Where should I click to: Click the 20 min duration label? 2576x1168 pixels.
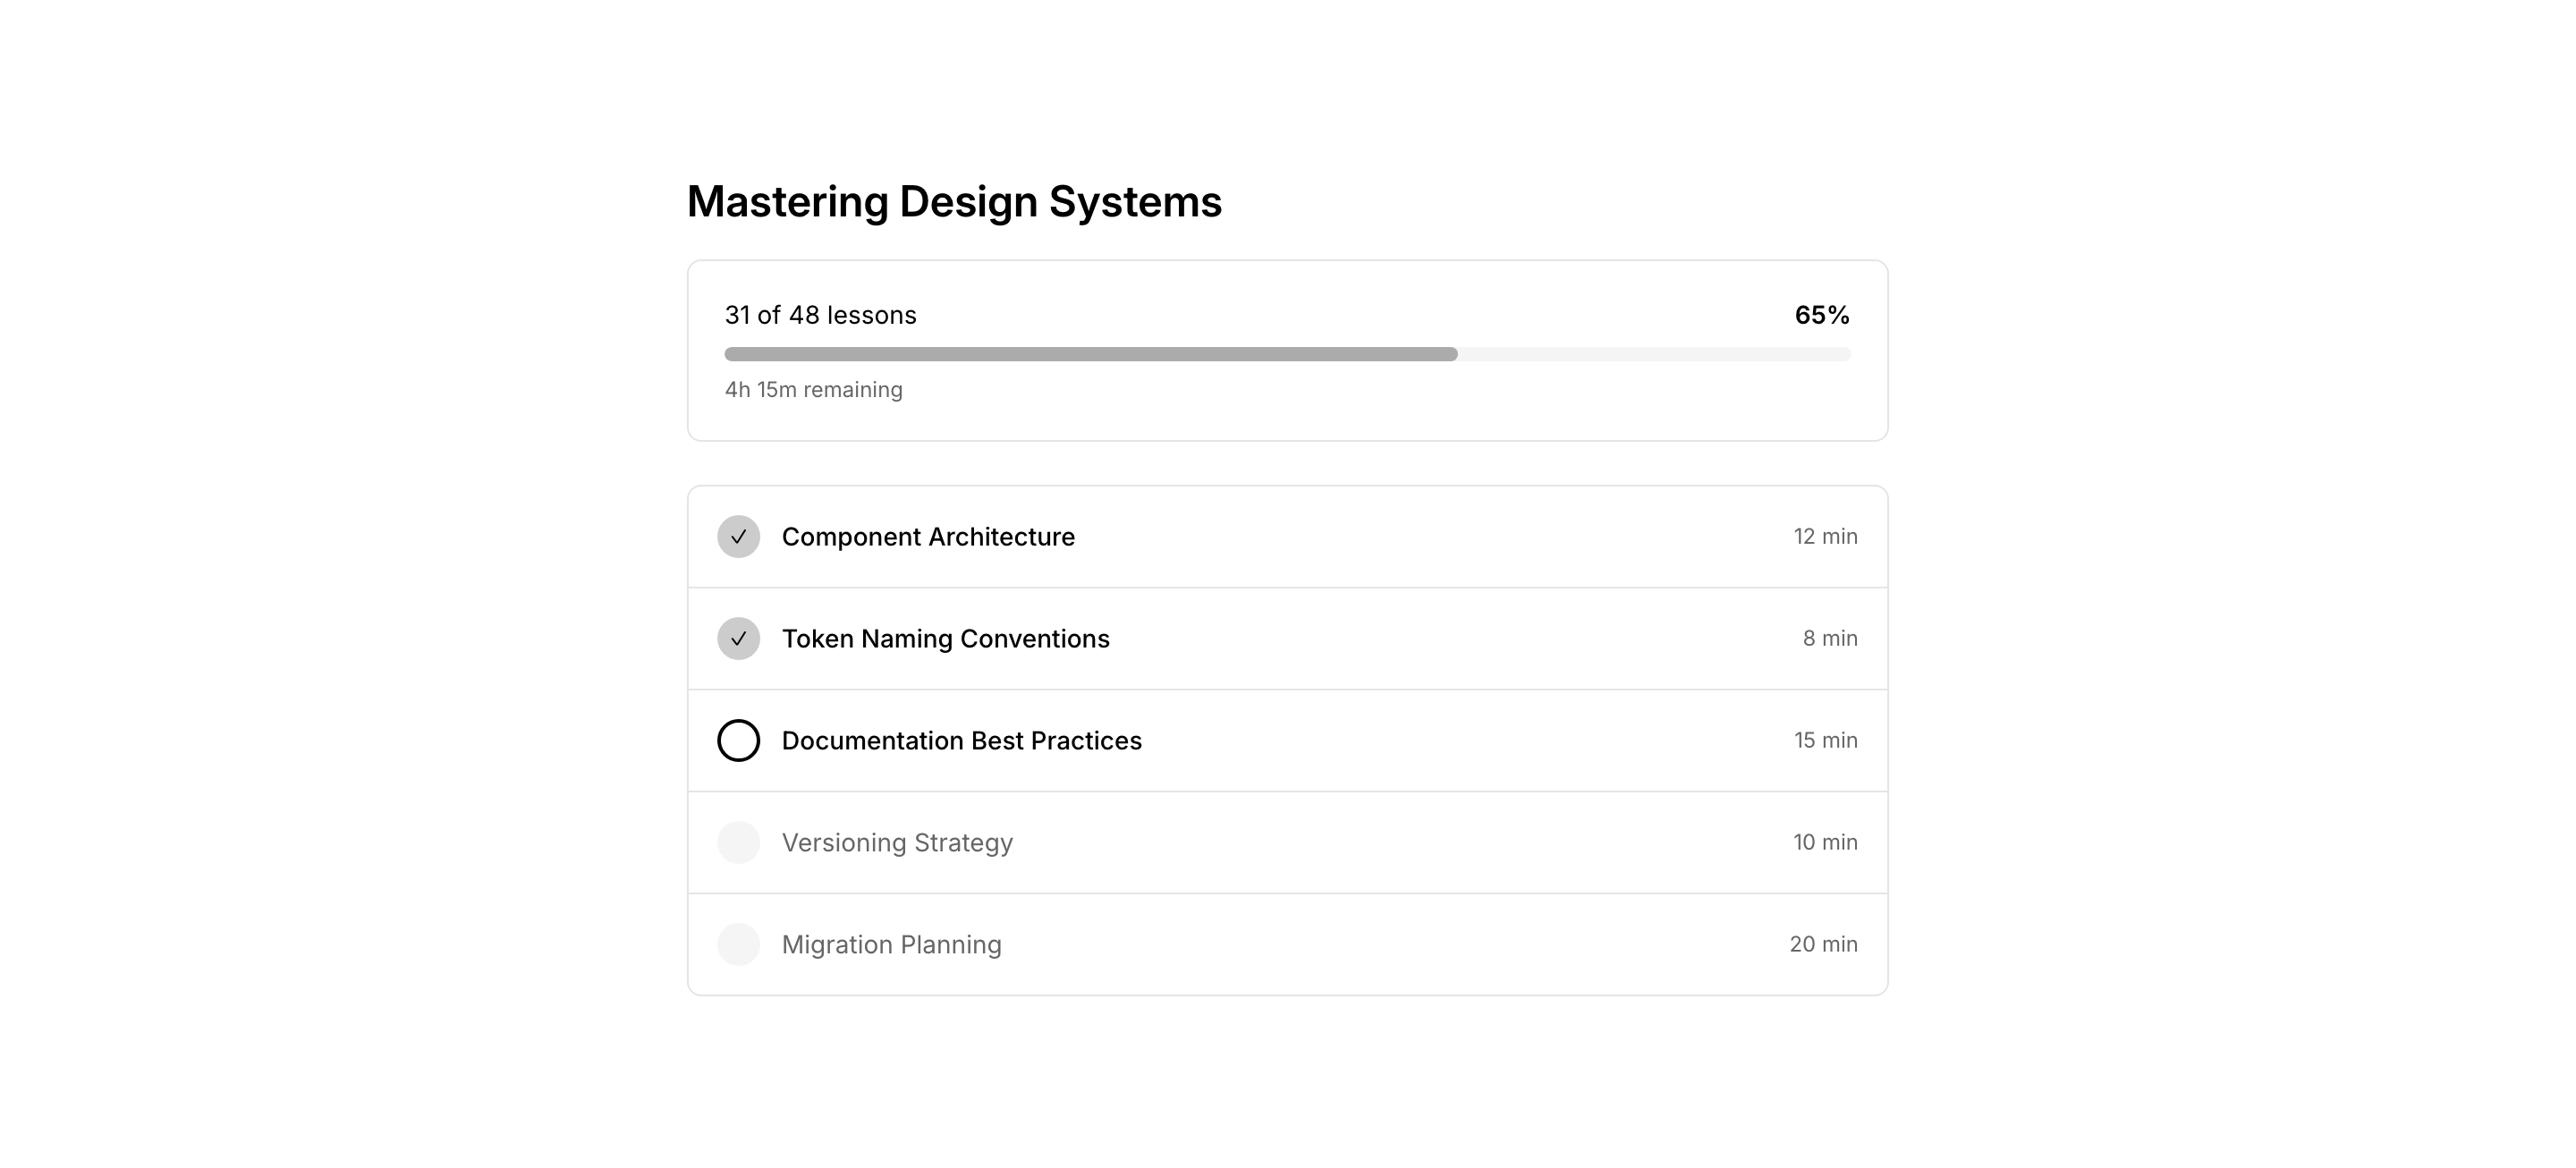(x=1823, y=945)
